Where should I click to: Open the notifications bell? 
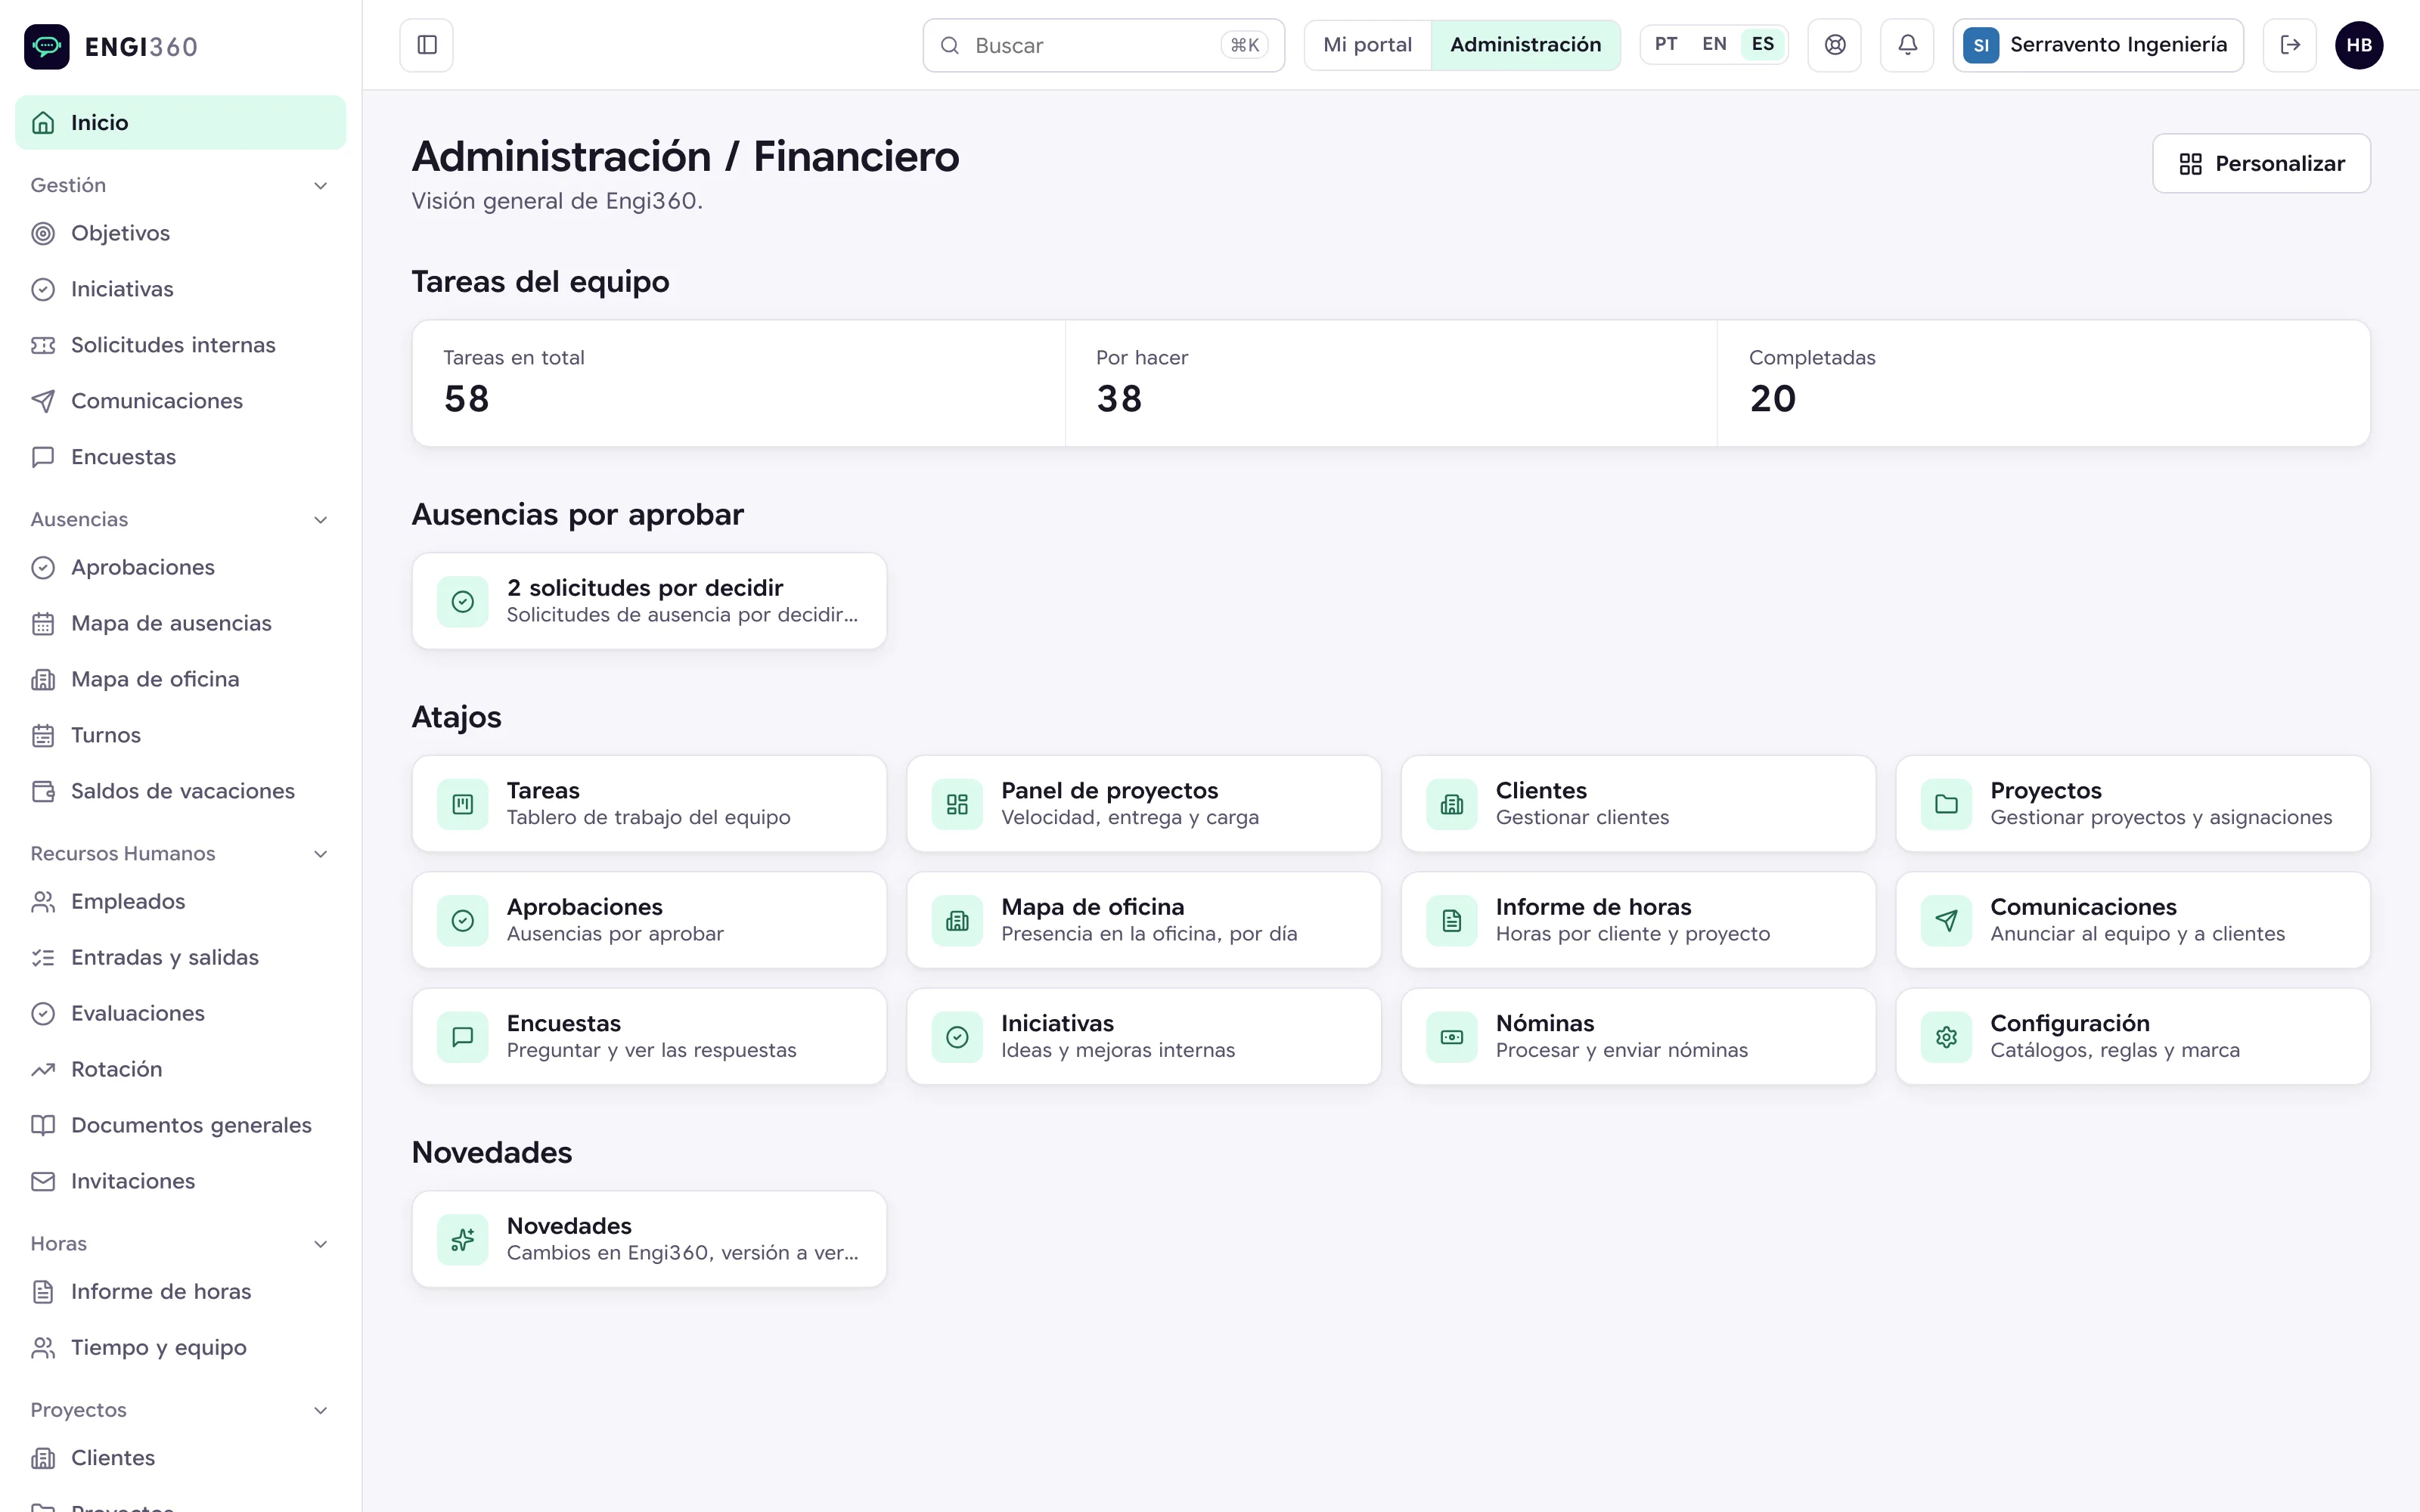pos(1908,45)
